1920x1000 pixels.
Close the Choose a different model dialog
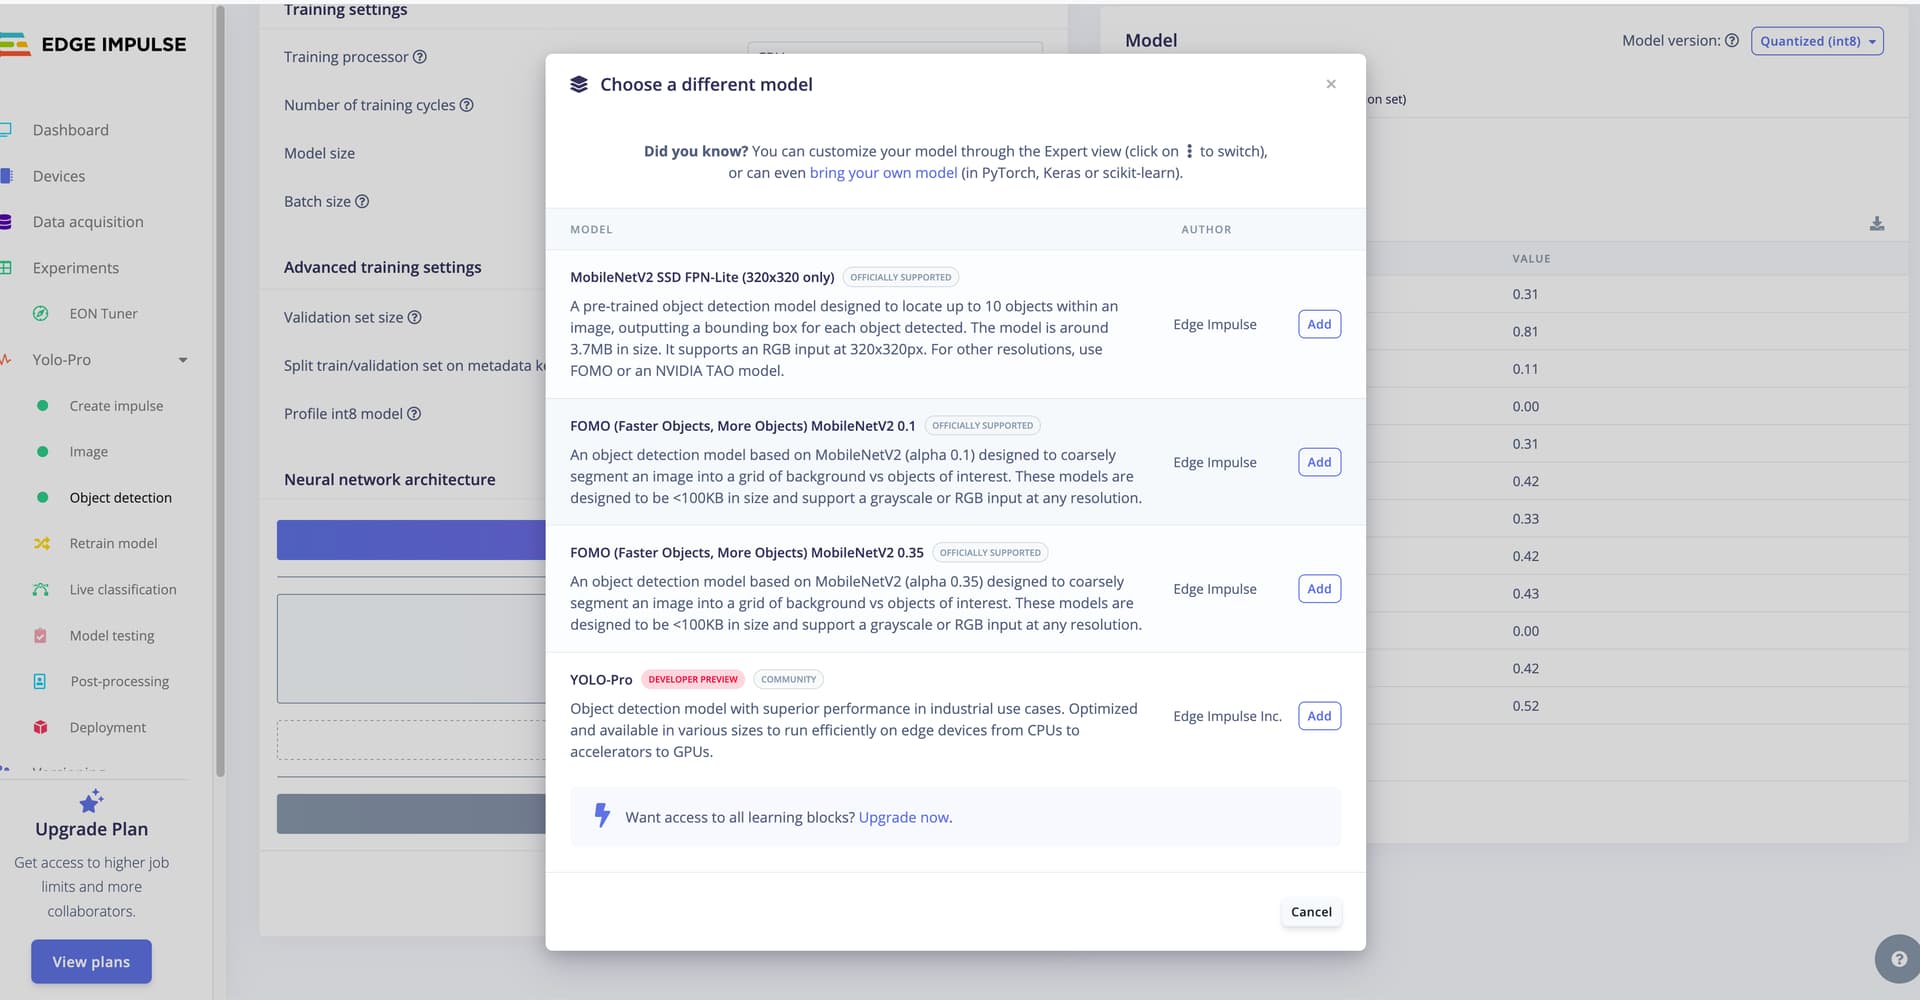pos(1330,84)
